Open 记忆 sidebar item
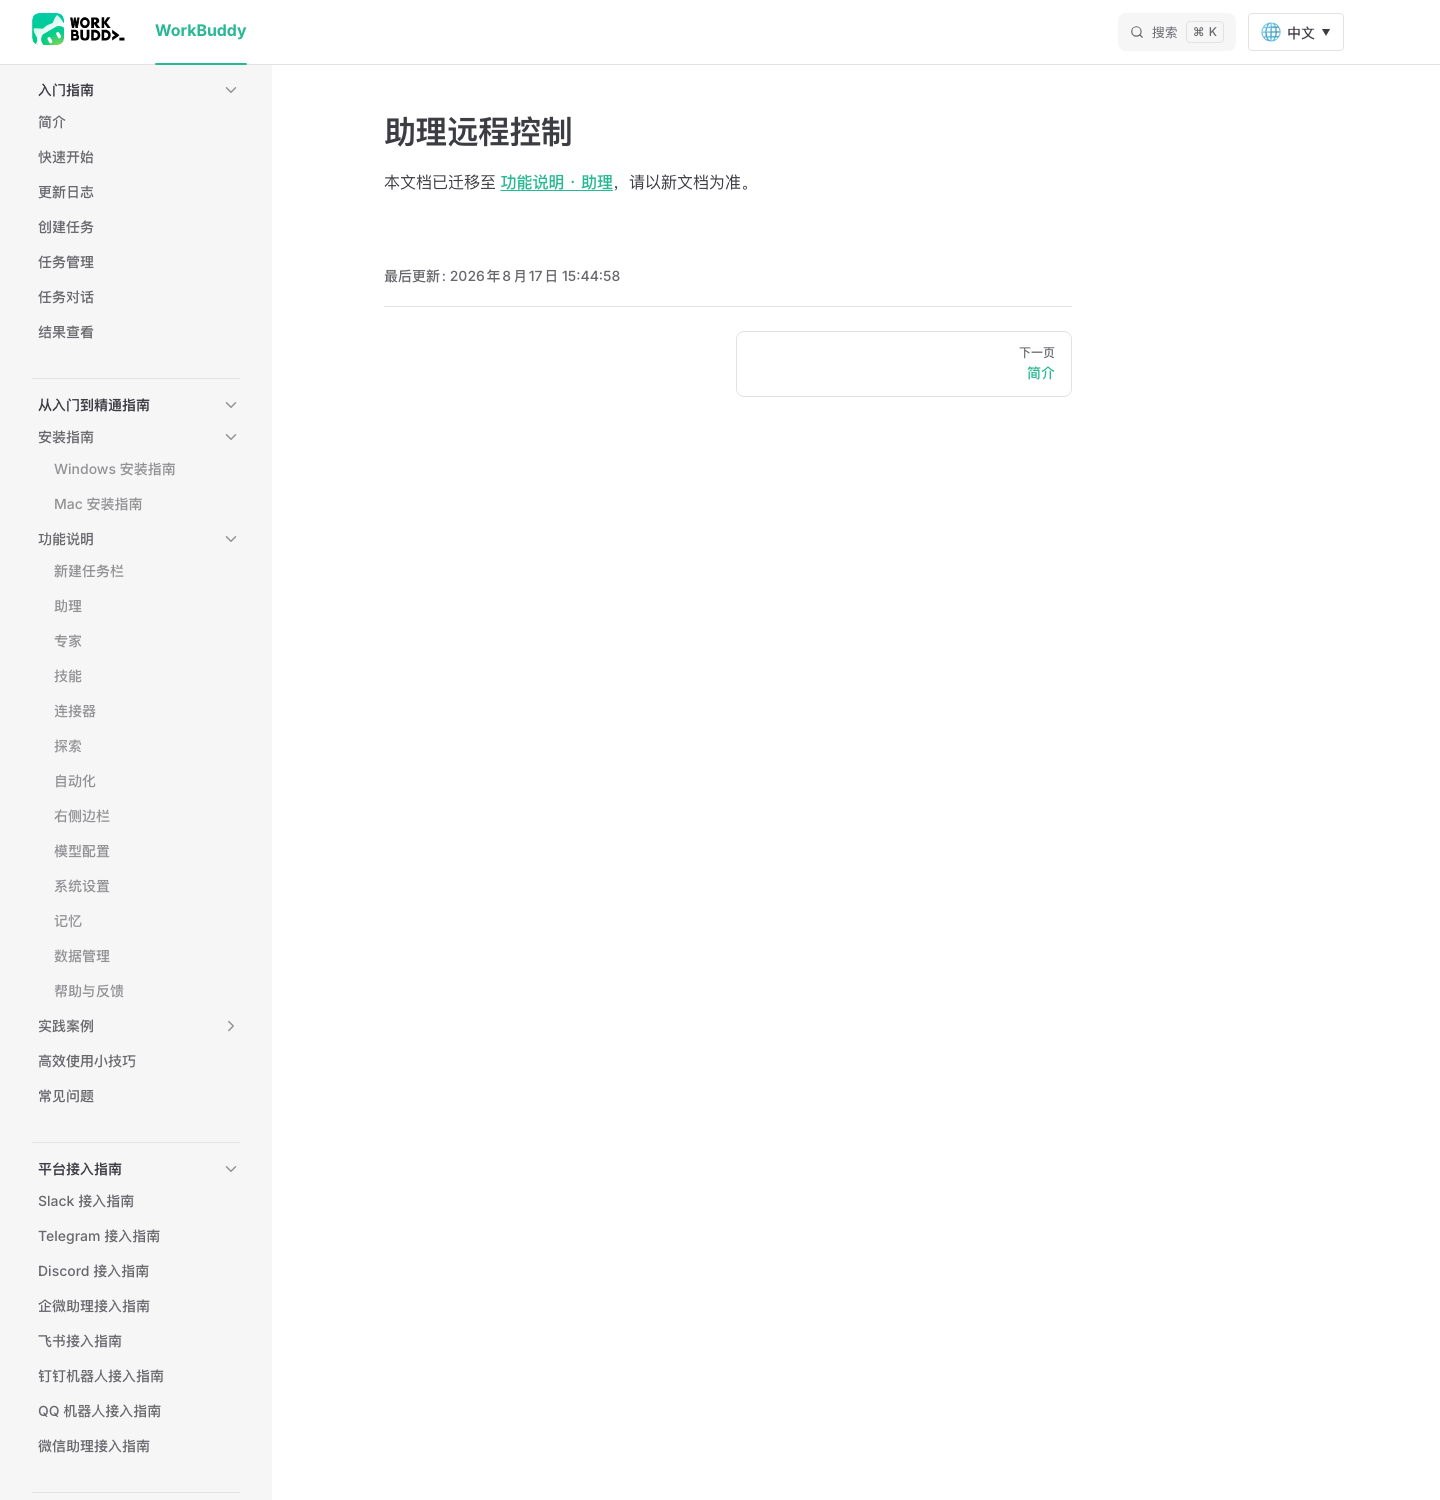The image size is (1440, 1500). (x=68, y=921)
